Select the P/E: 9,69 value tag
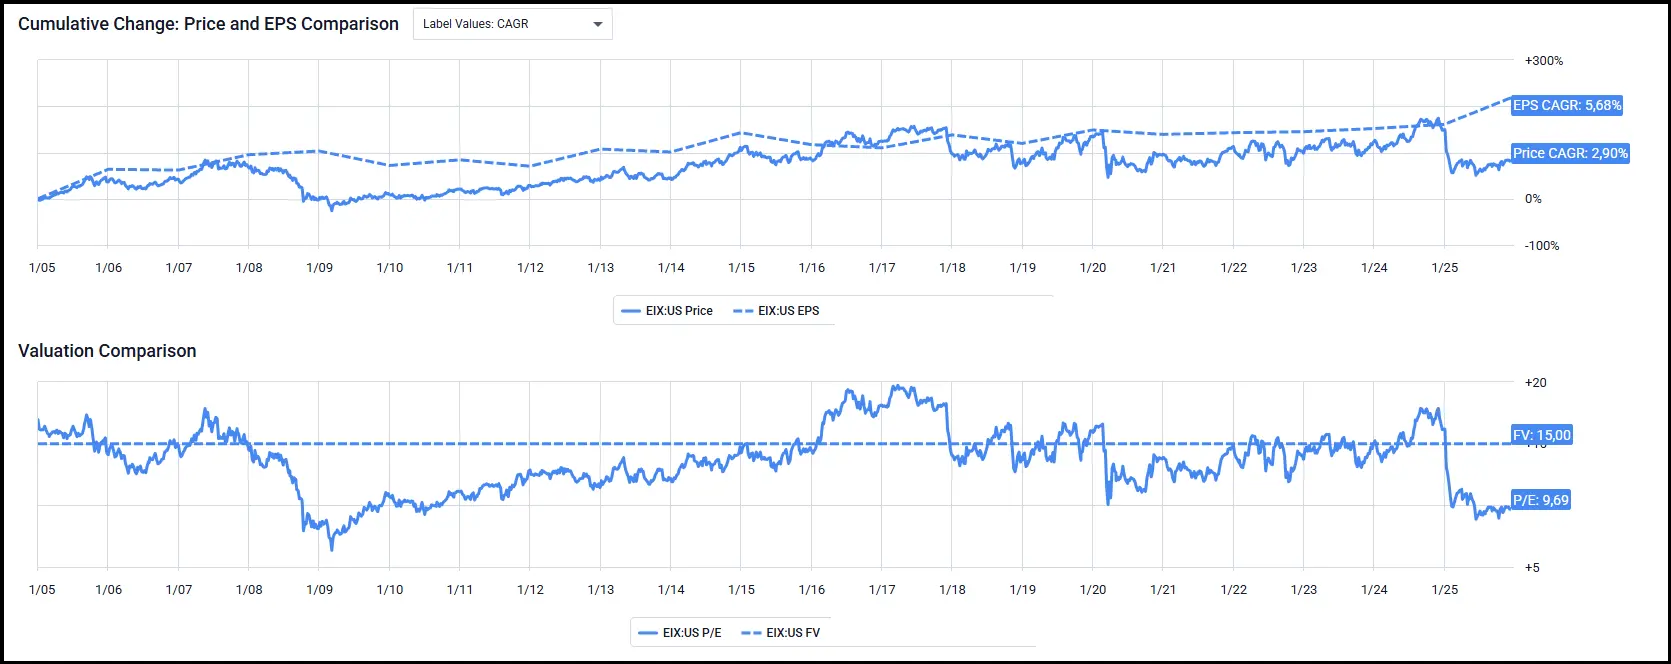 (x=1540, y=500)
